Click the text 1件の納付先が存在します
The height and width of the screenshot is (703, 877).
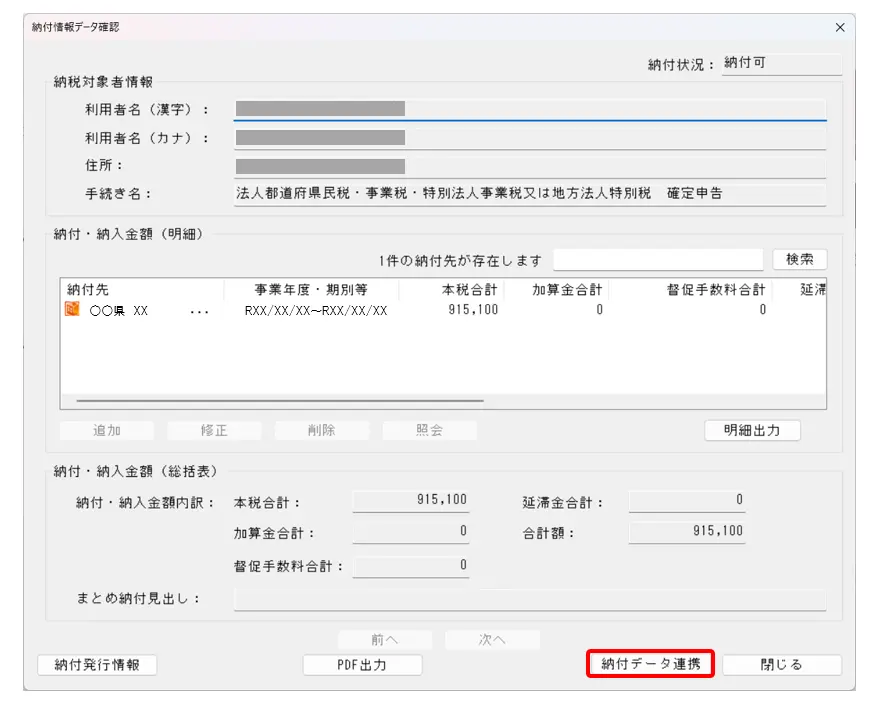(x=460, y=261)
